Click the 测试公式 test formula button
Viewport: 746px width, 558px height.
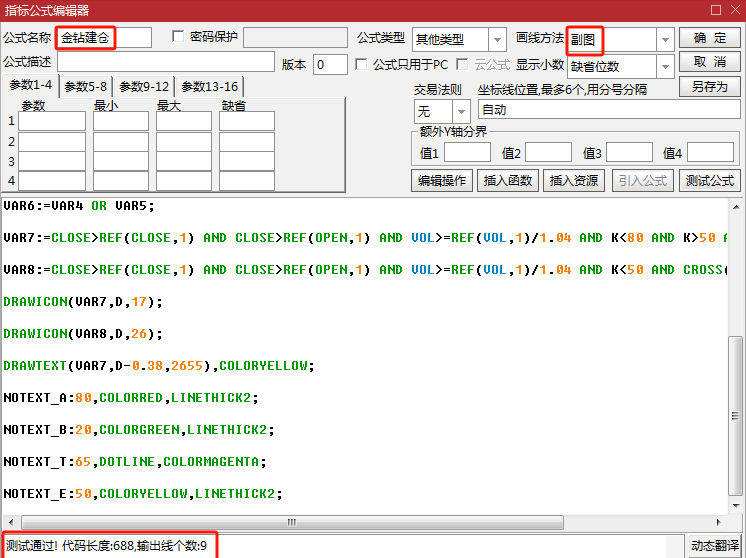click(709, 180)
